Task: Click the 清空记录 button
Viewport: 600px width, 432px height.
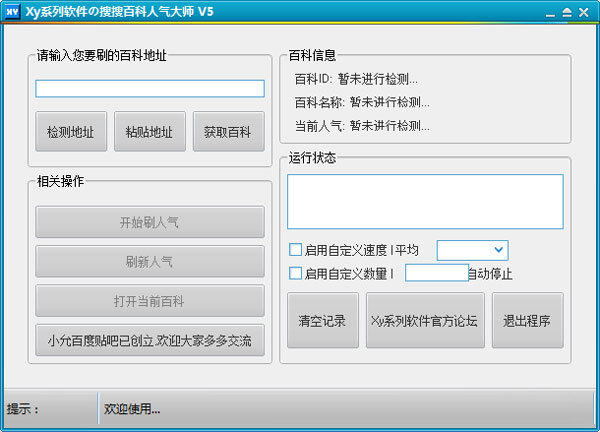Action: [323, 320]
